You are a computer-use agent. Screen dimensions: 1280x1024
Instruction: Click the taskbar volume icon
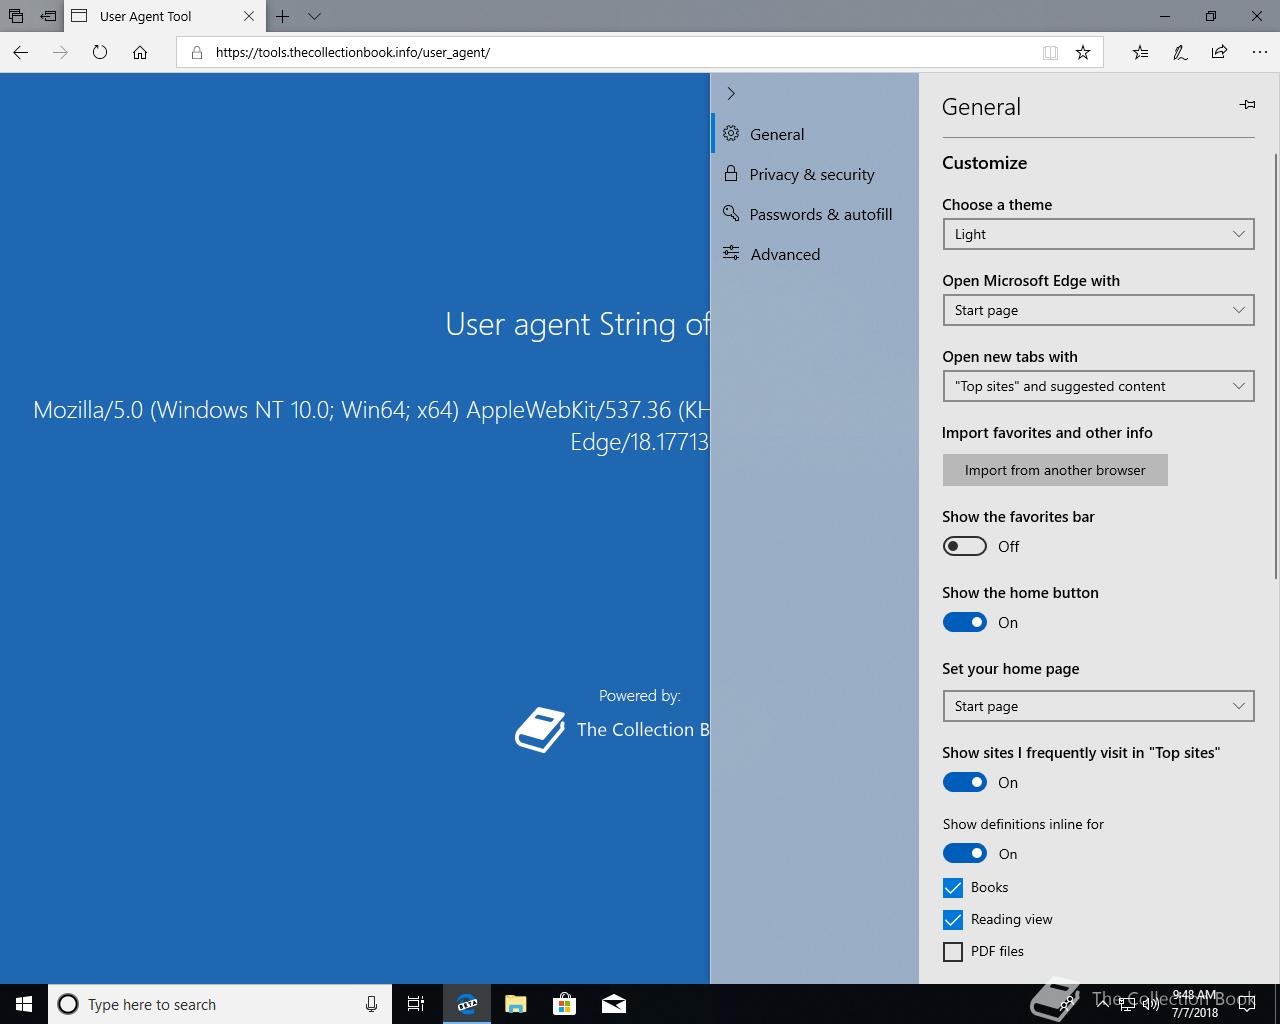[1150, 1004]
